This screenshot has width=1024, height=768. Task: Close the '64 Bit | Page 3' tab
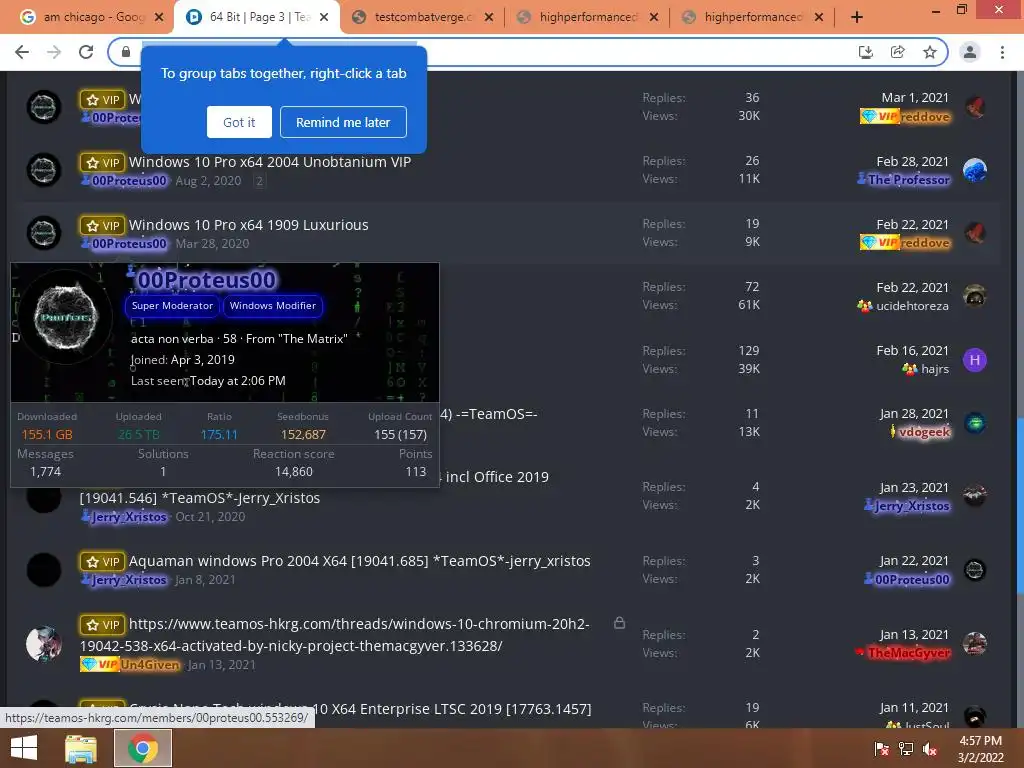point(324,17)
